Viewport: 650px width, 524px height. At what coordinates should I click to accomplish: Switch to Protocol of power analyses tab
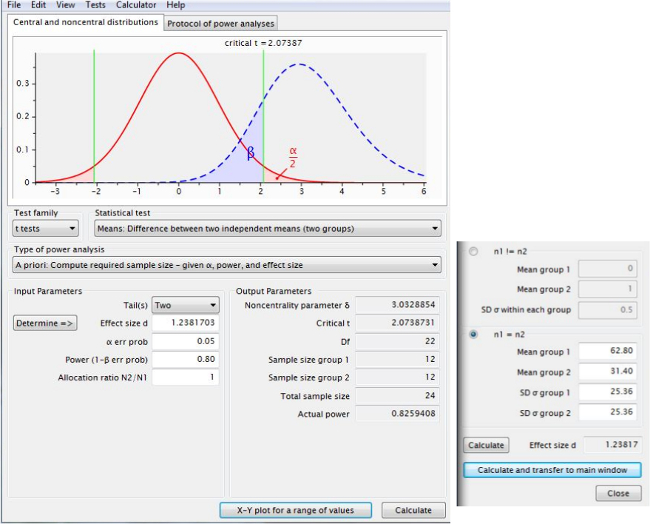click(220, 22)
